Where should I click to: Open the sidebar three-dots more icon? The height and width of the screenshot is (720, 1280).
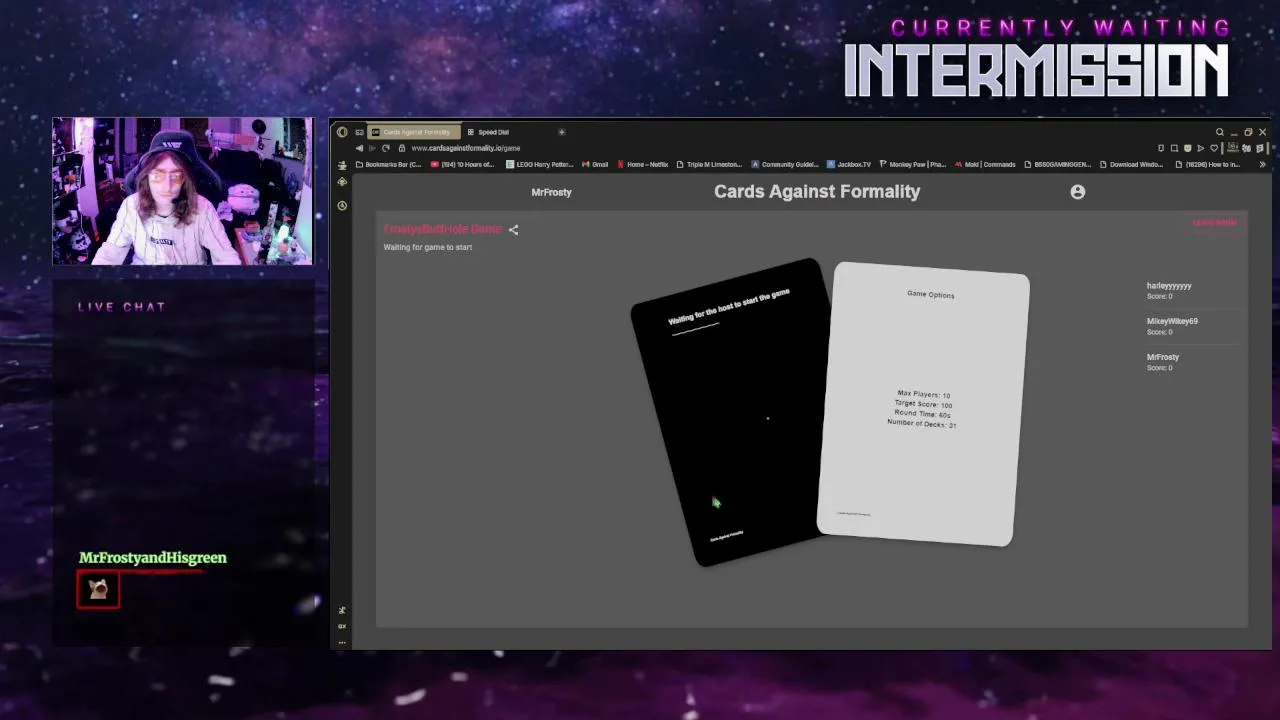click(x=342, y=642)
